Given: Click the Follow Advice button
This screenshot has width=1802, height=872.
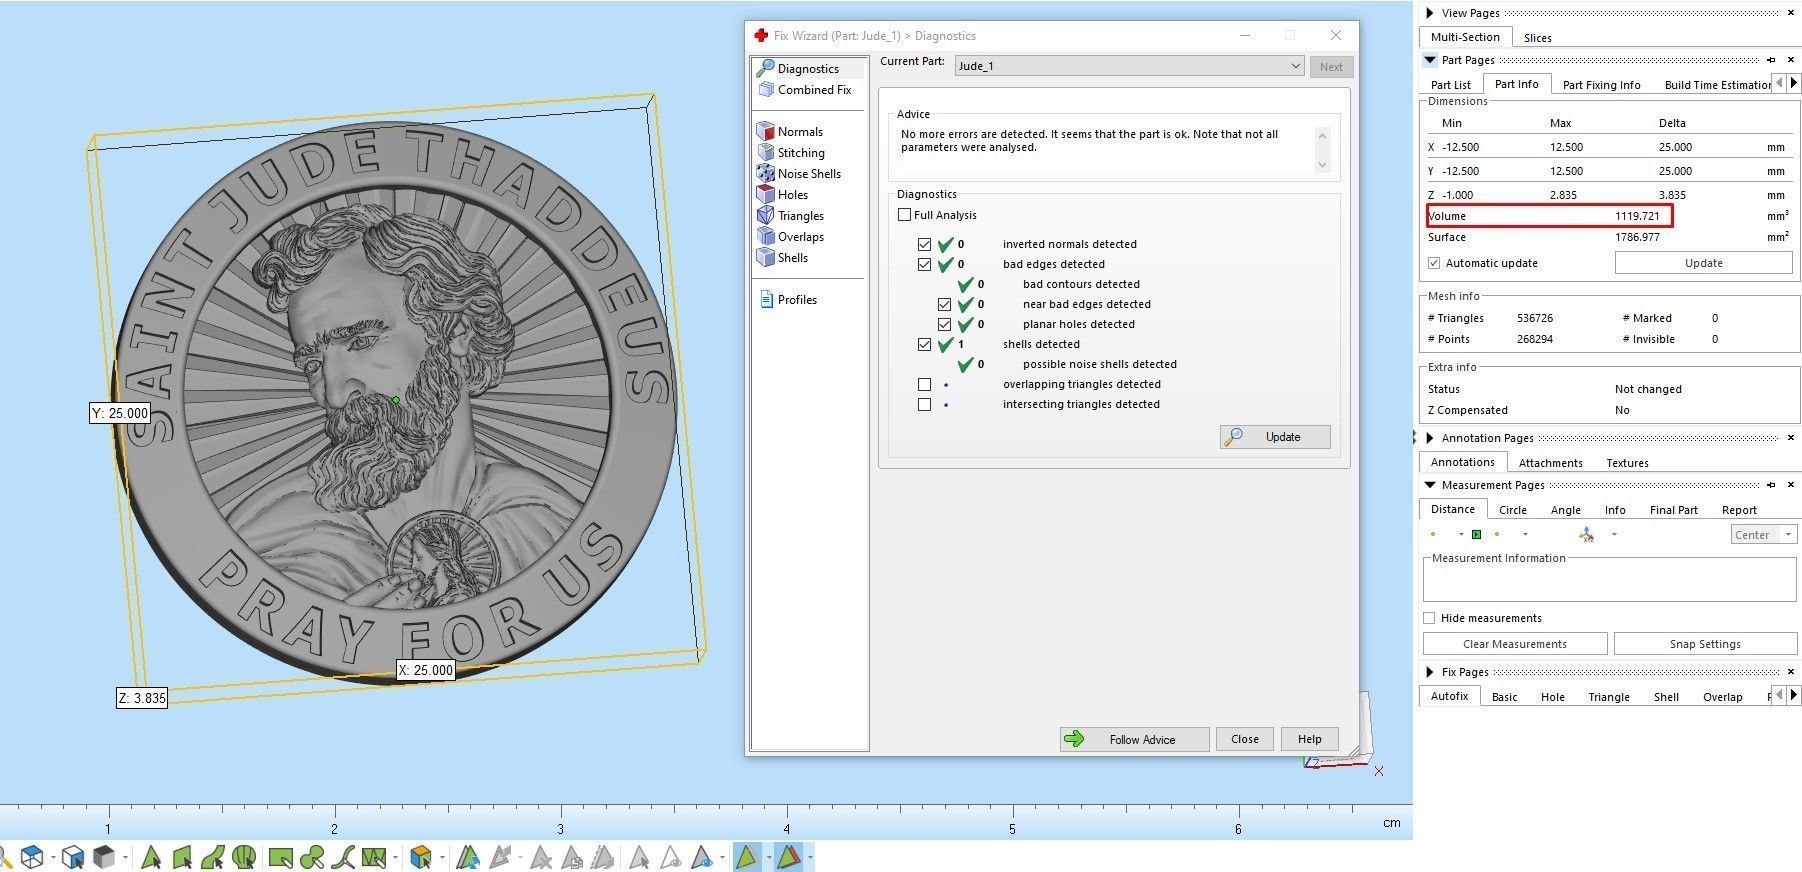Looking at the screenshot, I should click(1134, 739).
